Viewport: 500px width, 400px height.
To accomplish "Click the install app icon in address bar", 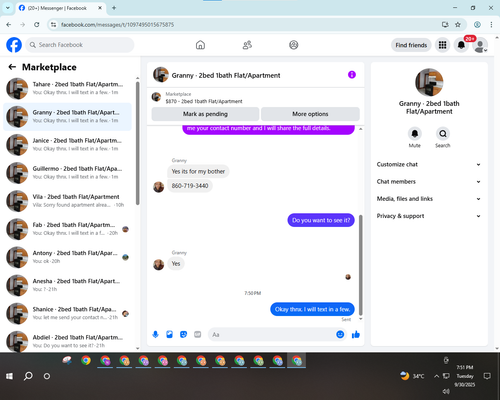I will point(445,25).
